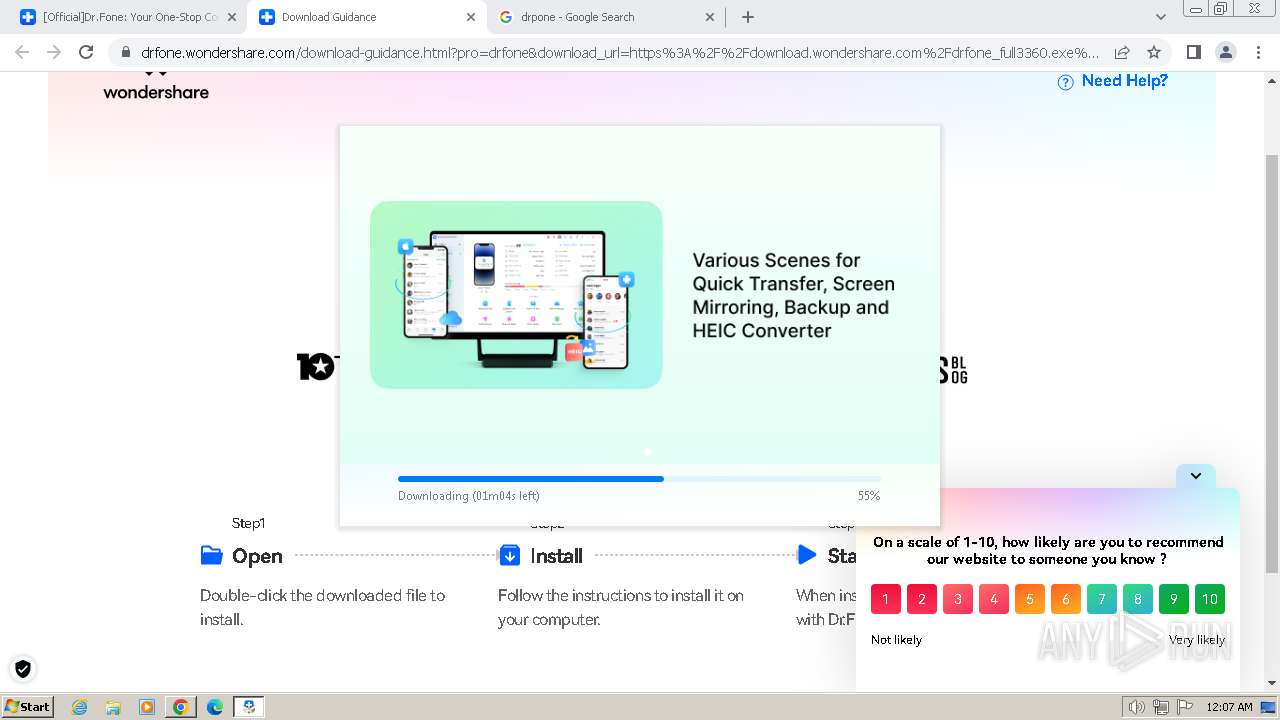Open File Explorer from taskbar
Viewport: 1280px width, 720px height.
113,707
